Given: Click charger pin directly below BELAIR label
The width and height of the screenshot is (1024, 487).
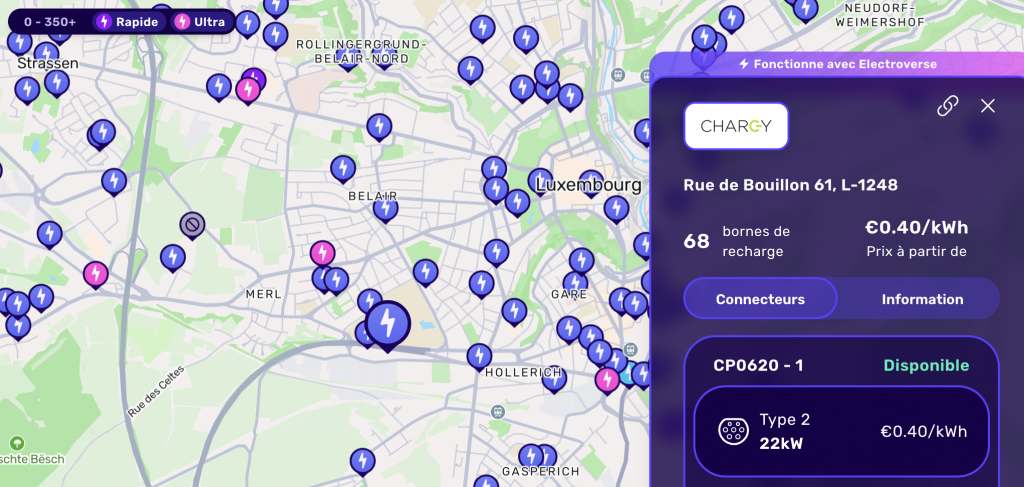Looking at the screenshot, I should [385, 209].
